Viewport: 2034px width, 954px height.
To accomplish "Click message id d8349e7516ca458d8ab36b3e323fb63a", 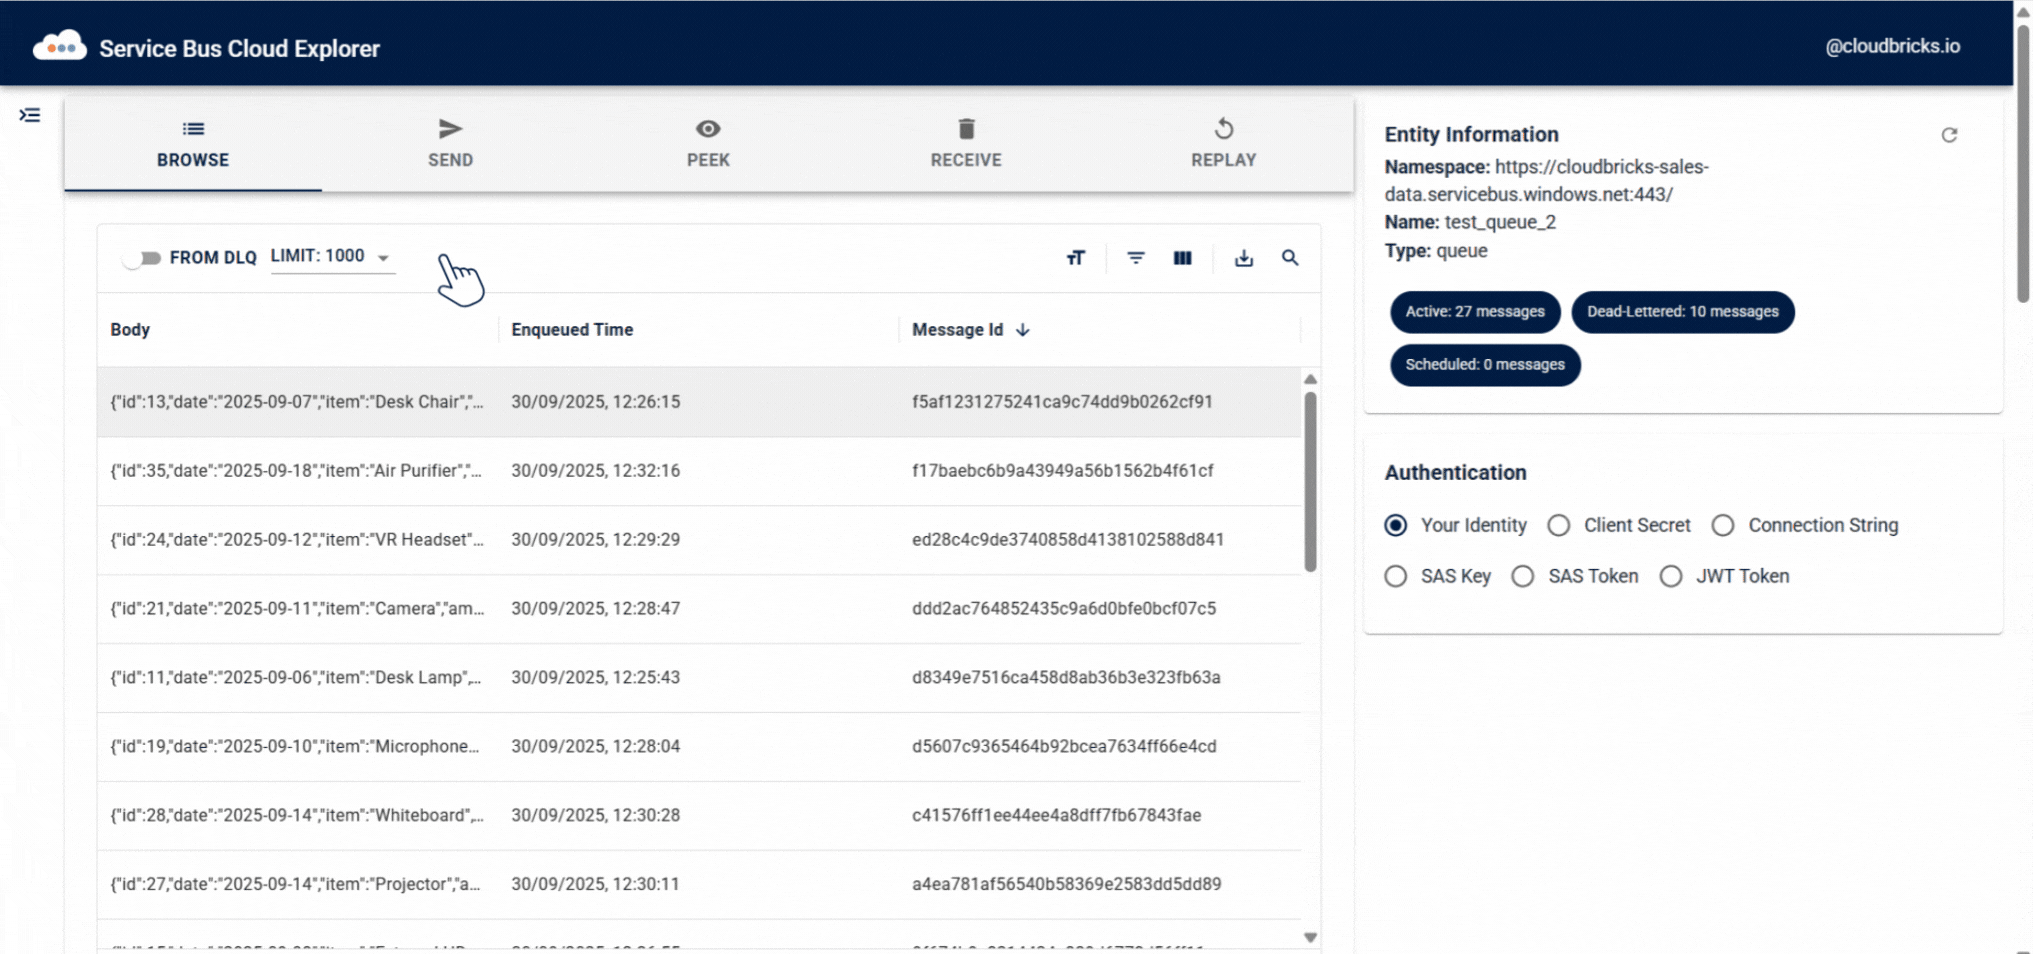I will 1066,678.
